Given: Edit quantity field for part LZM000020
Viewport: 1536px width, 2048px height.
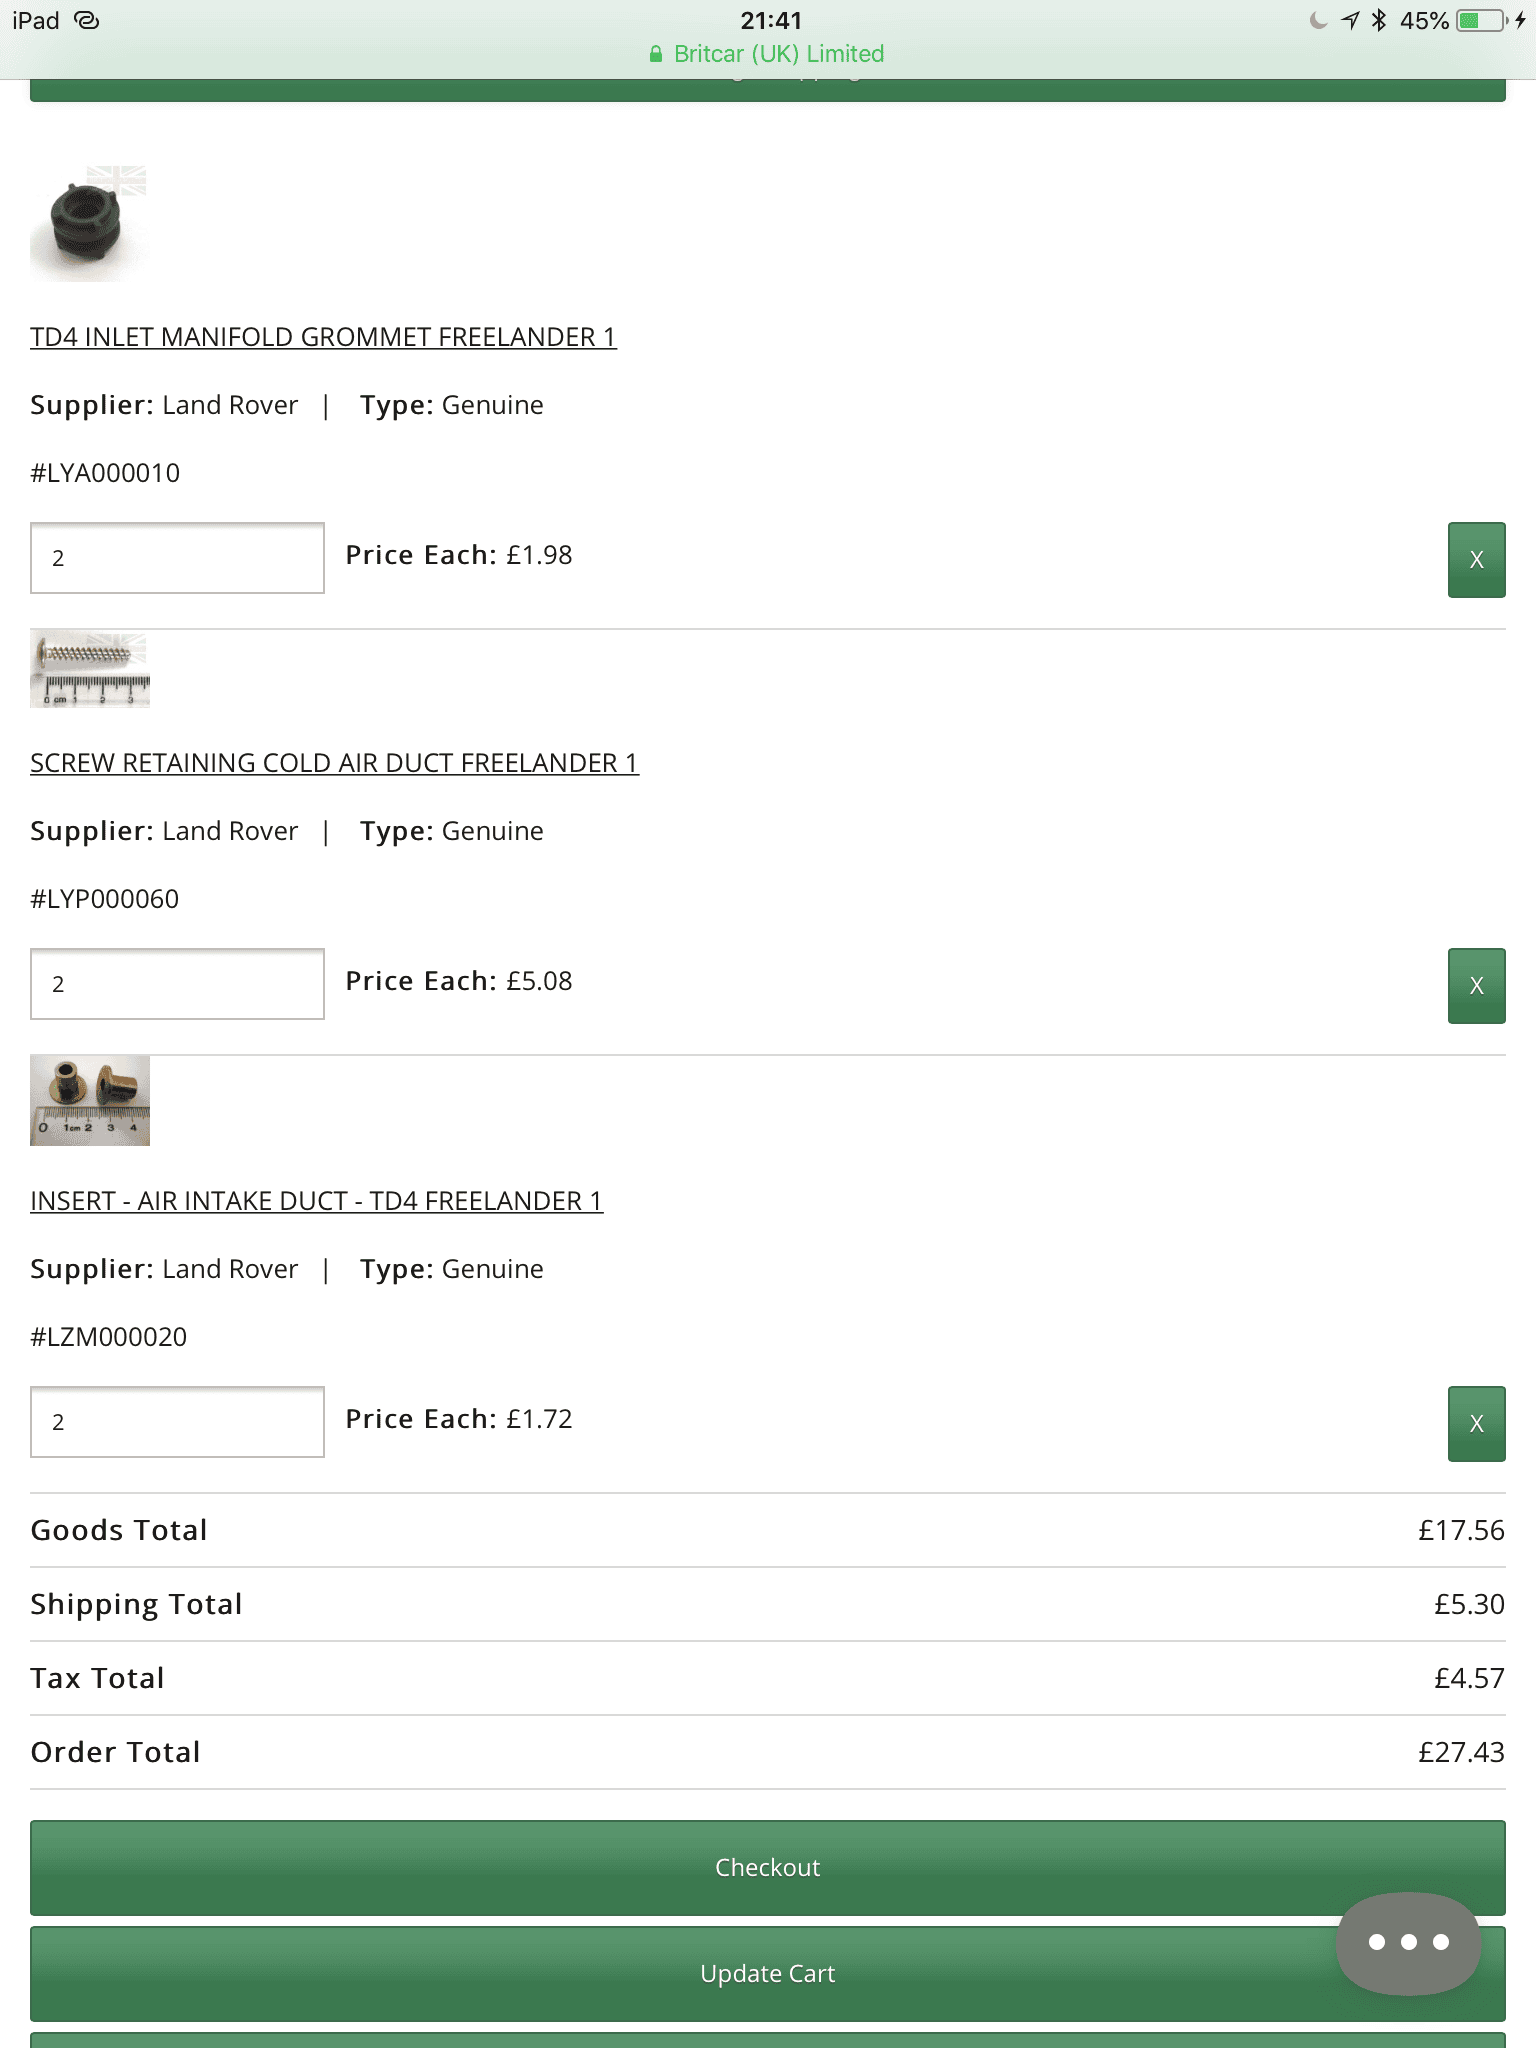Looking at the screenshot, I should (x=177, y=1422).
